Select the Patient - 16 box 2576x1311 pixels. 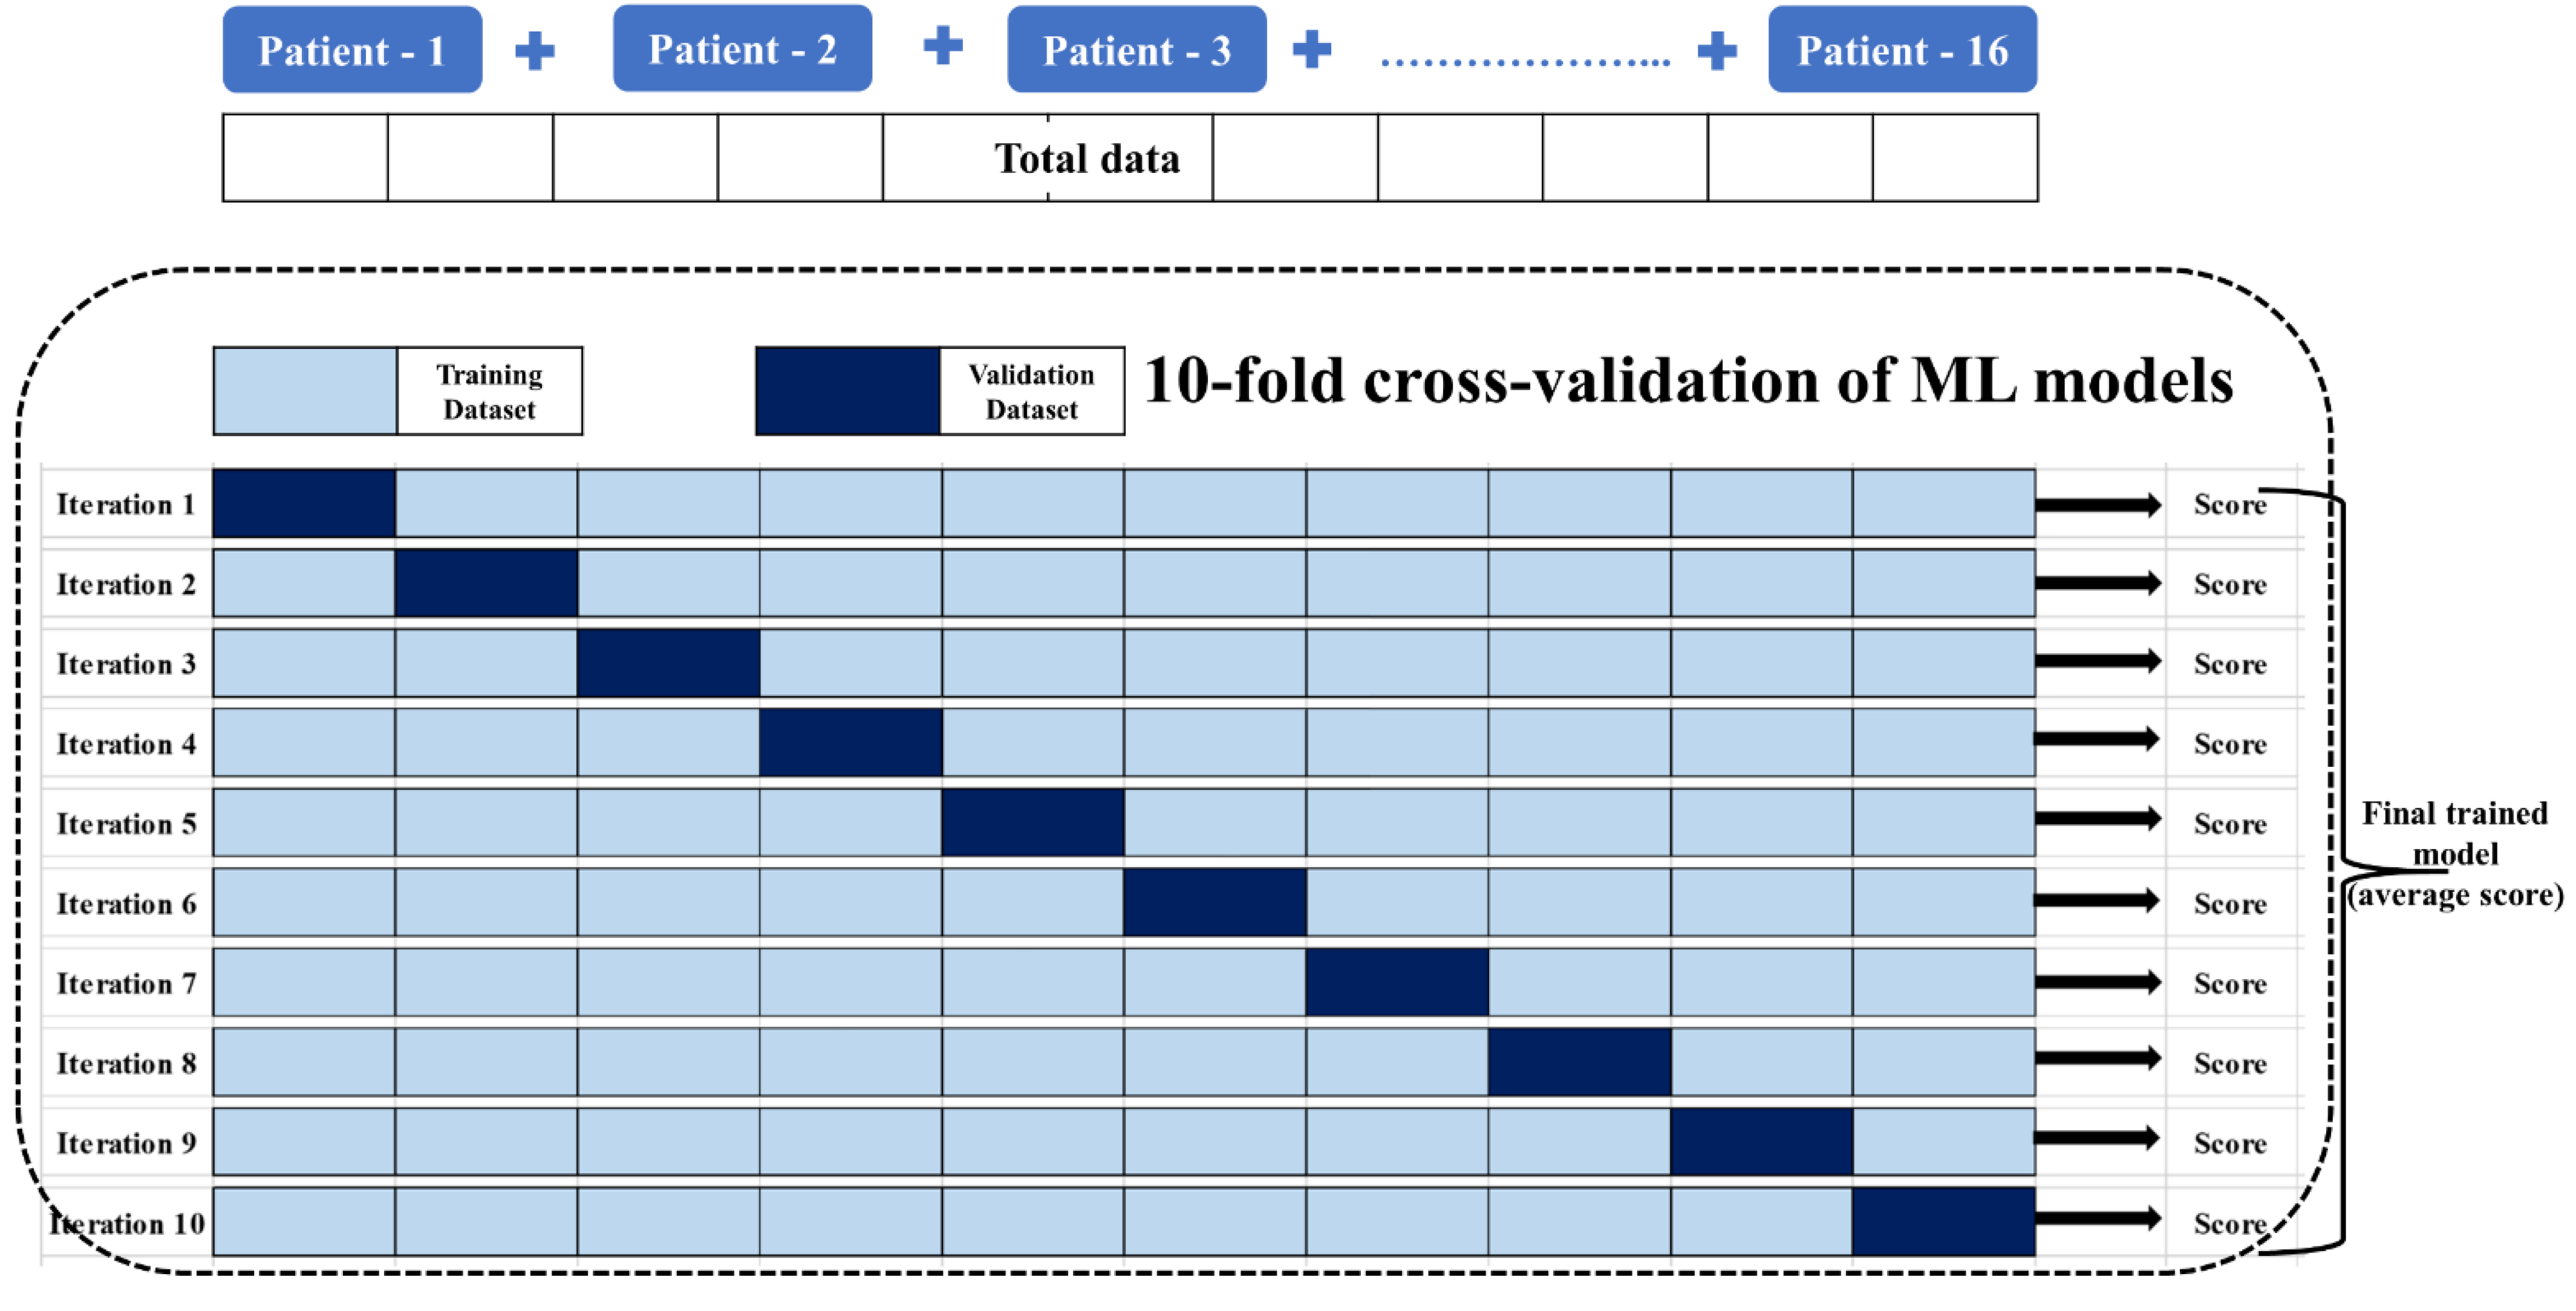(1901, 50)
